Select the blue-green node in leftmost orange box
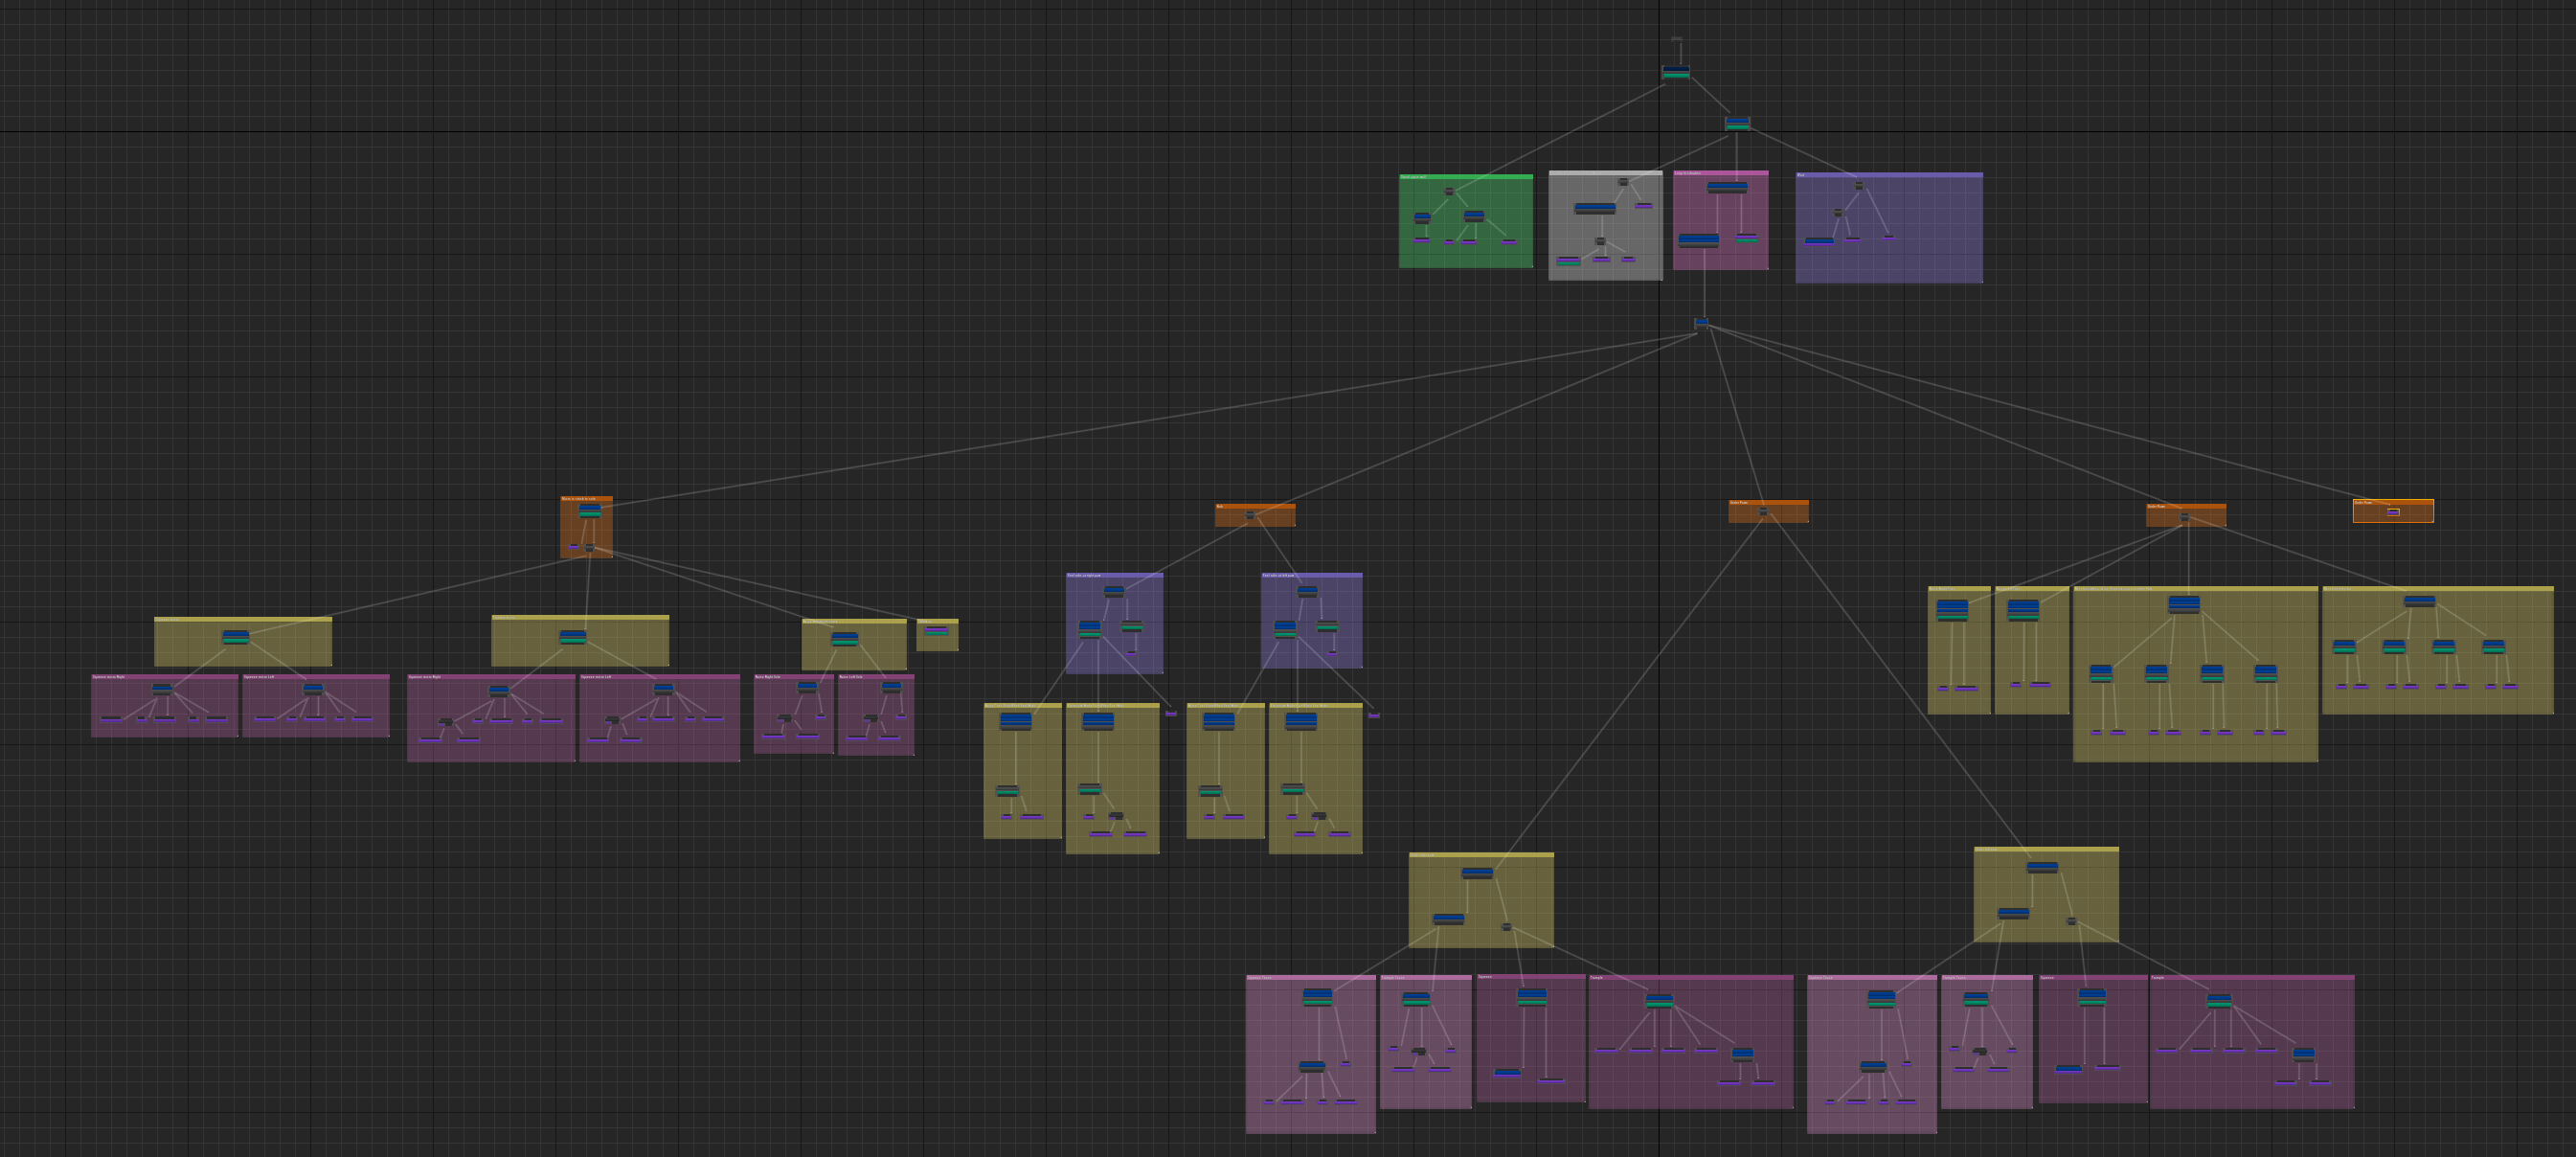This screenshot has width=2576, height=1157. click(x=590, y=511)
